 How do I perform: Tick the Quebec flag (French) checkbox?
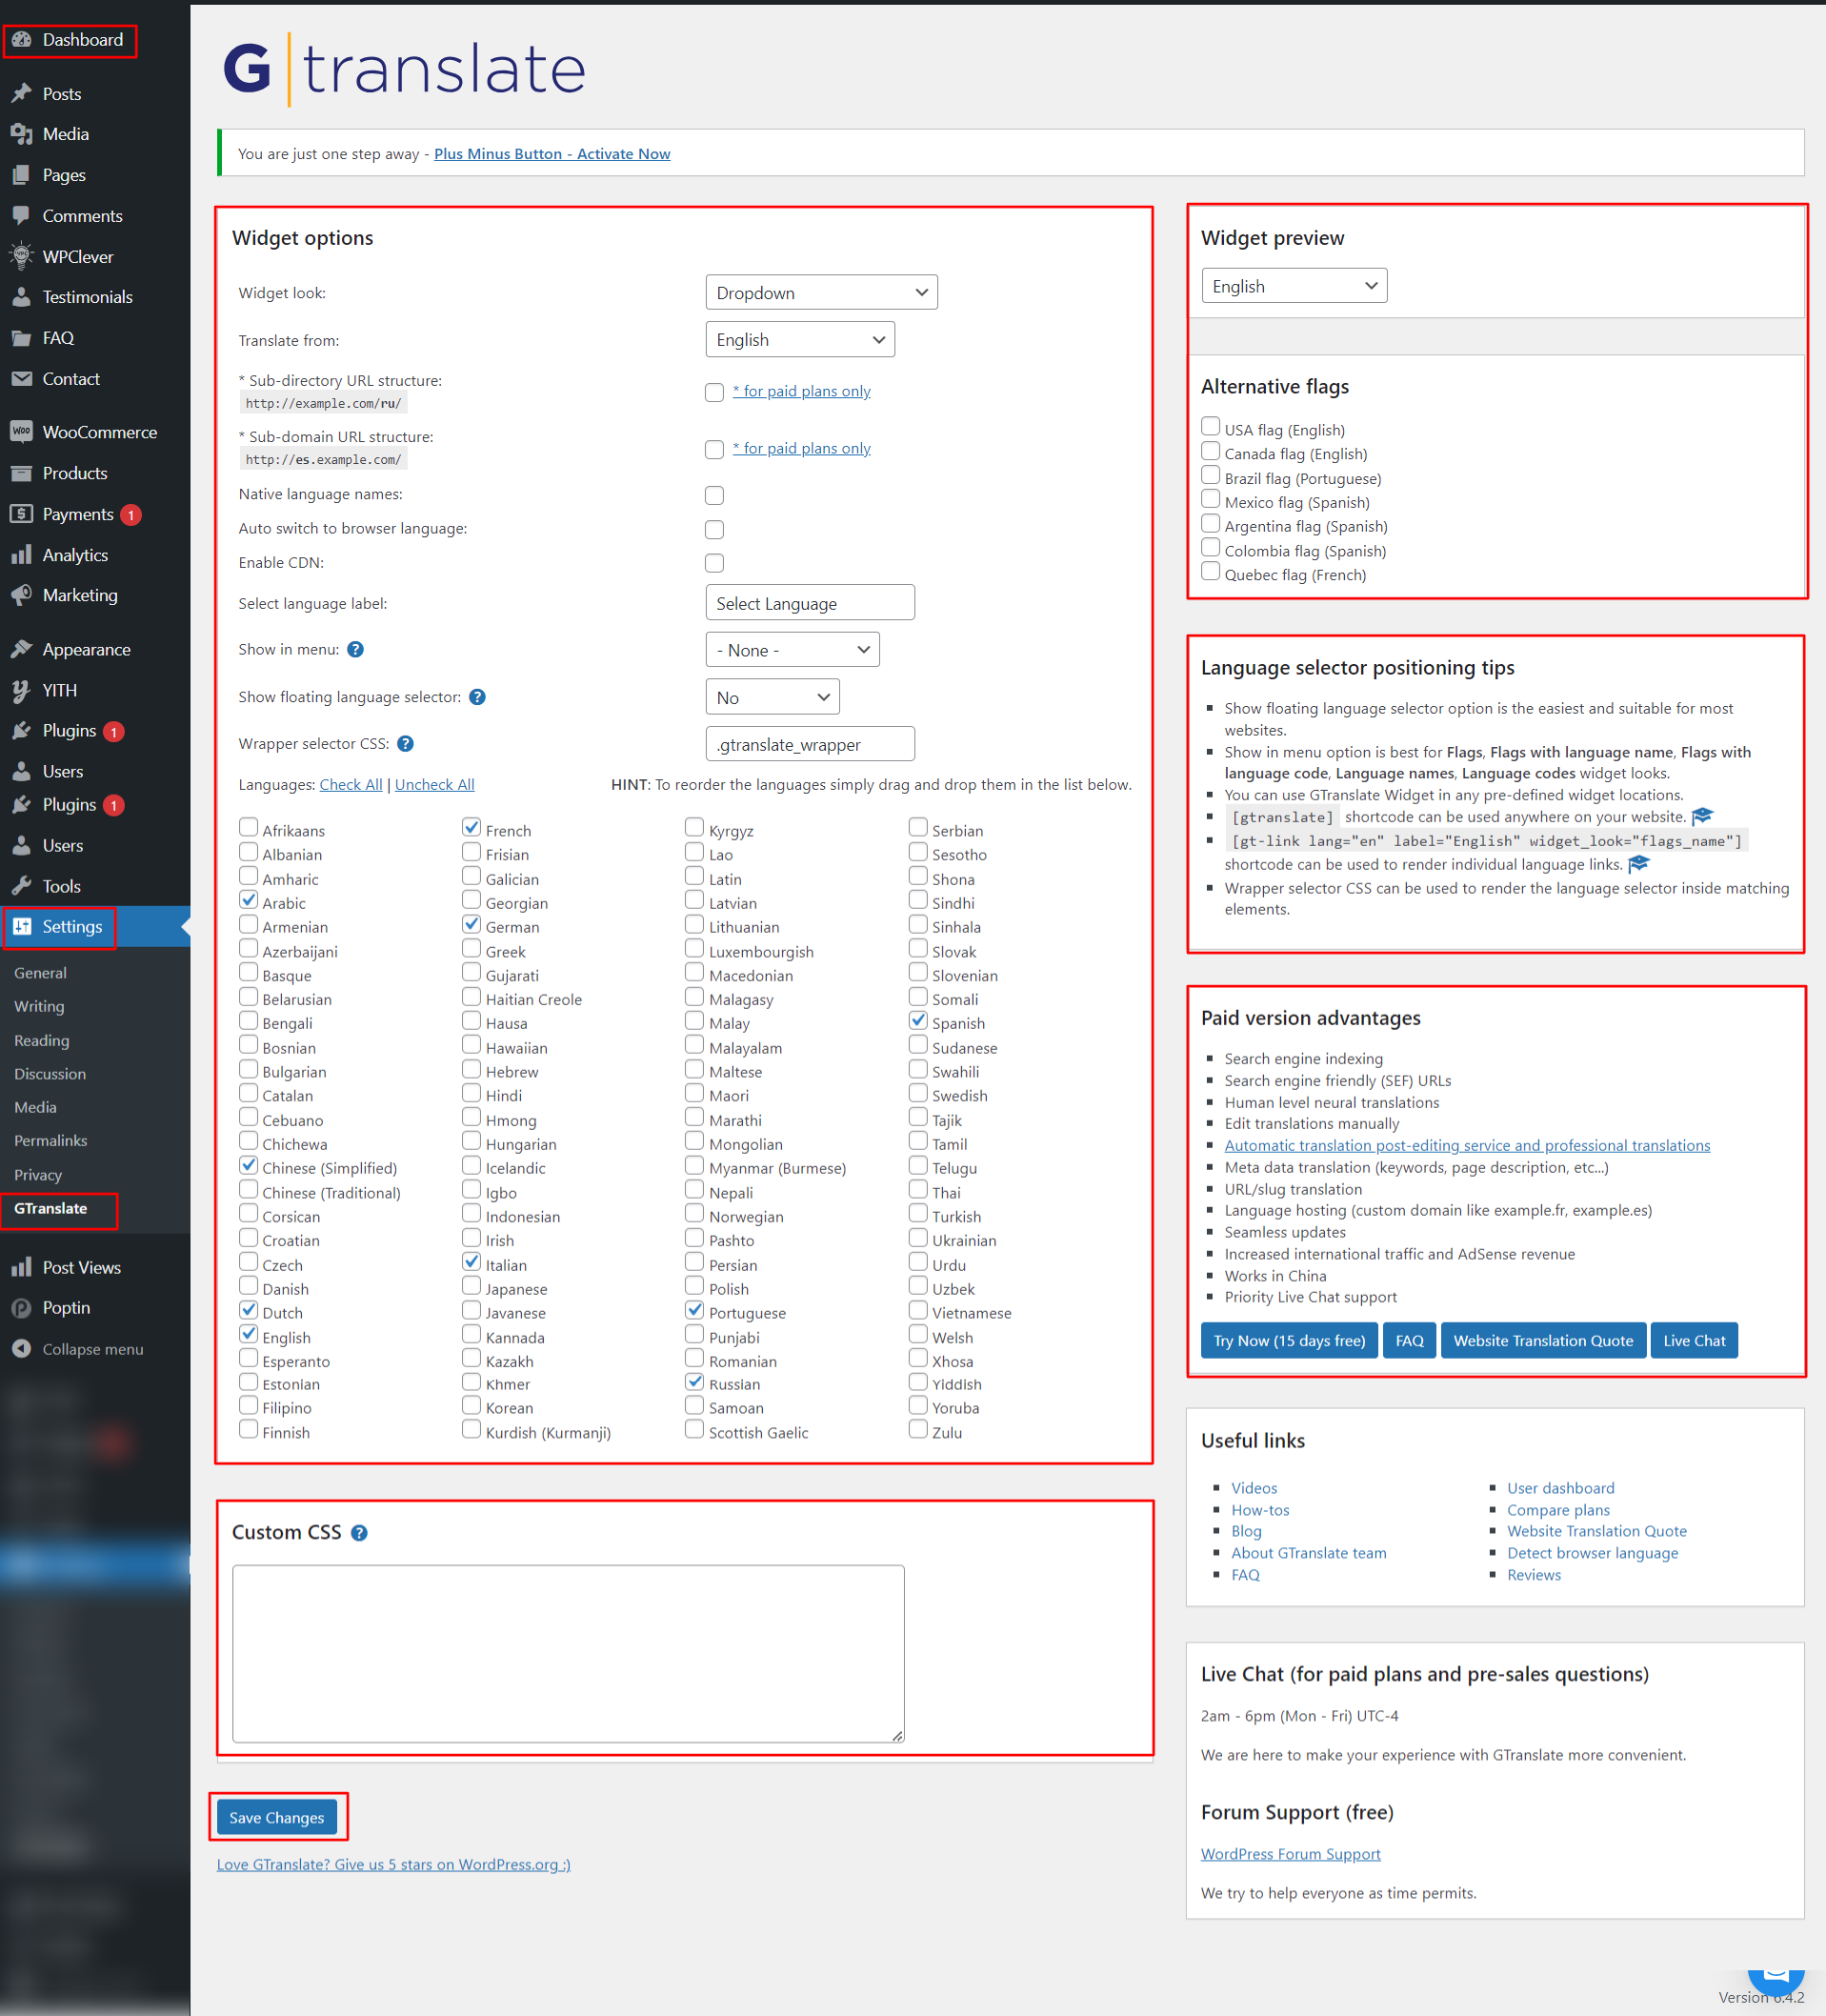tap(1210, 572)
